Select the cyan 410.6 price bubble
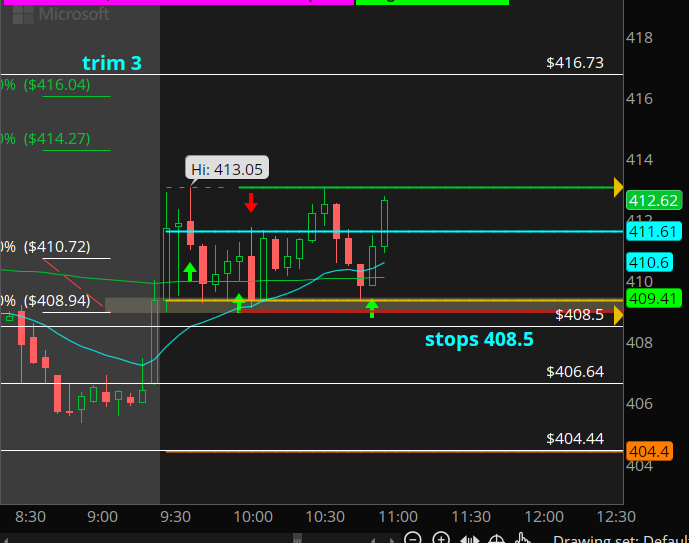Screen dimensions: 689x543 (649, 262)
